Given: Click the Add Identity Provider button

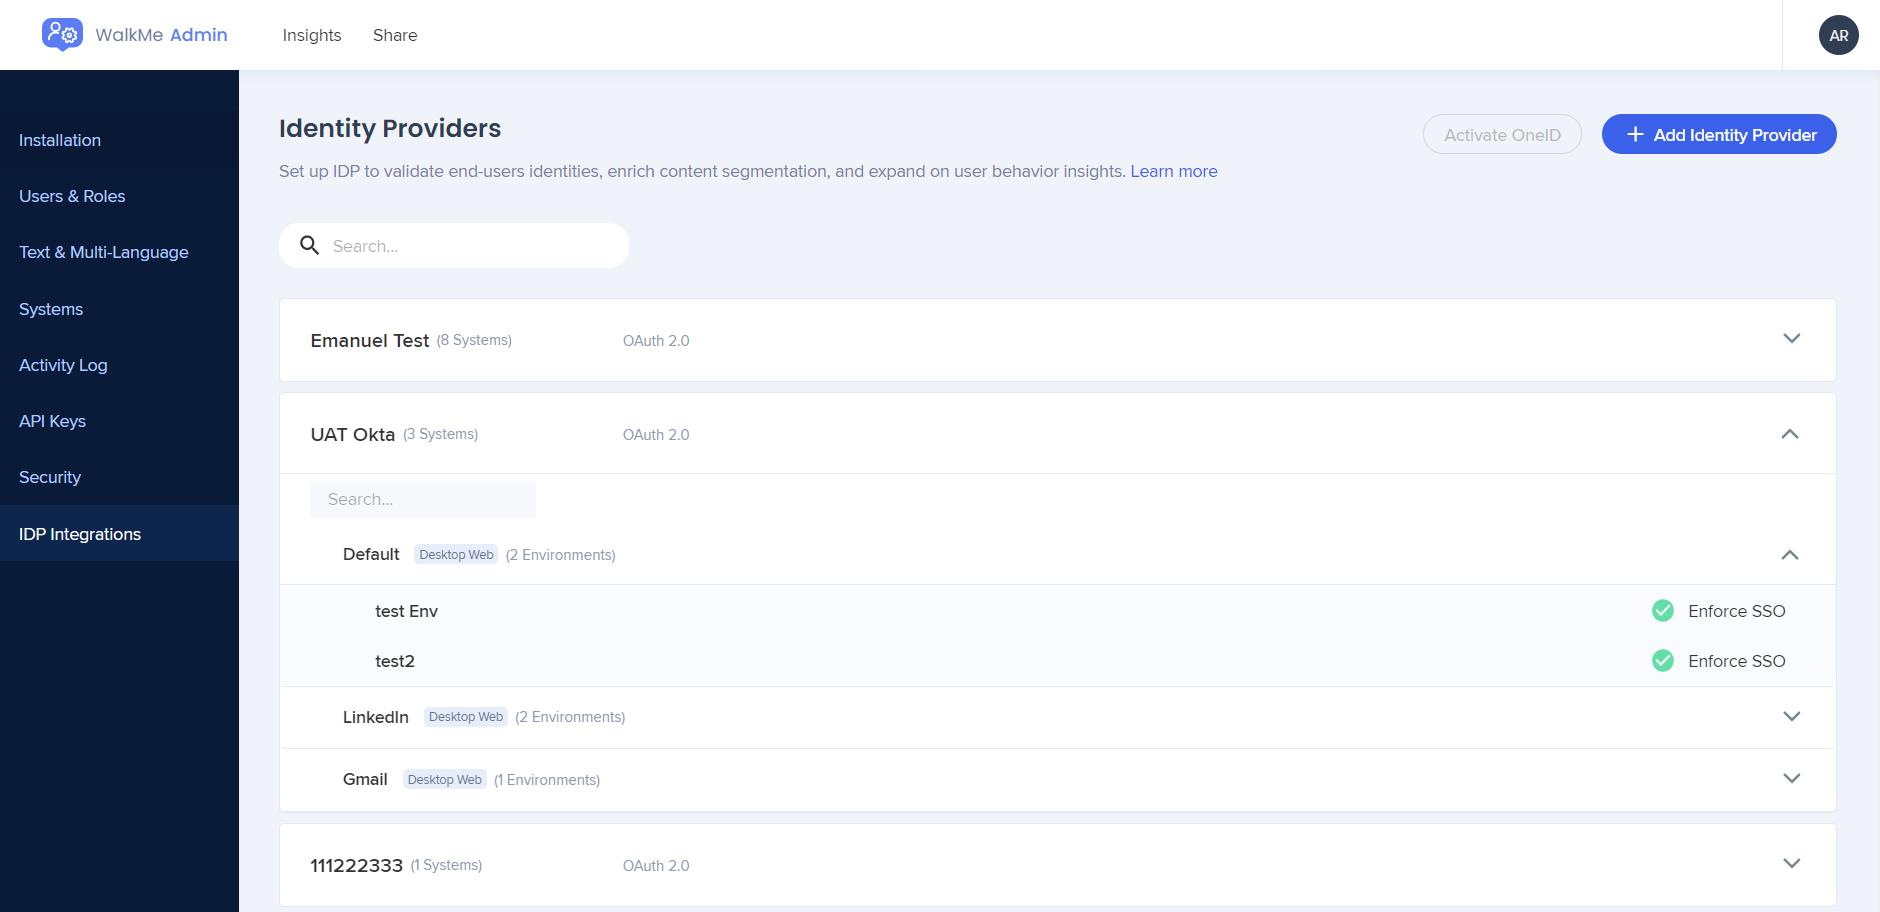Looking at the screenshot, I should tap(1719, 134).
